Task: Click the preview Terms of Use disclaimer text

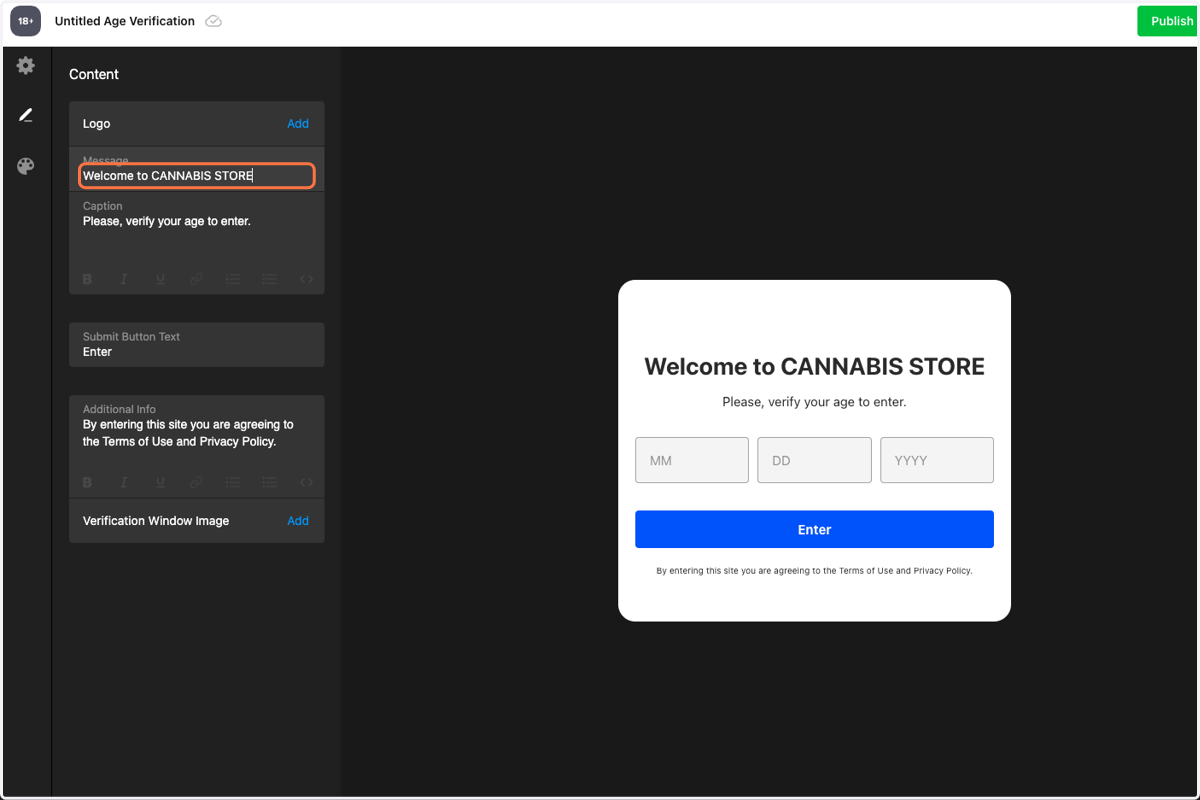Action: click(814, 571)
